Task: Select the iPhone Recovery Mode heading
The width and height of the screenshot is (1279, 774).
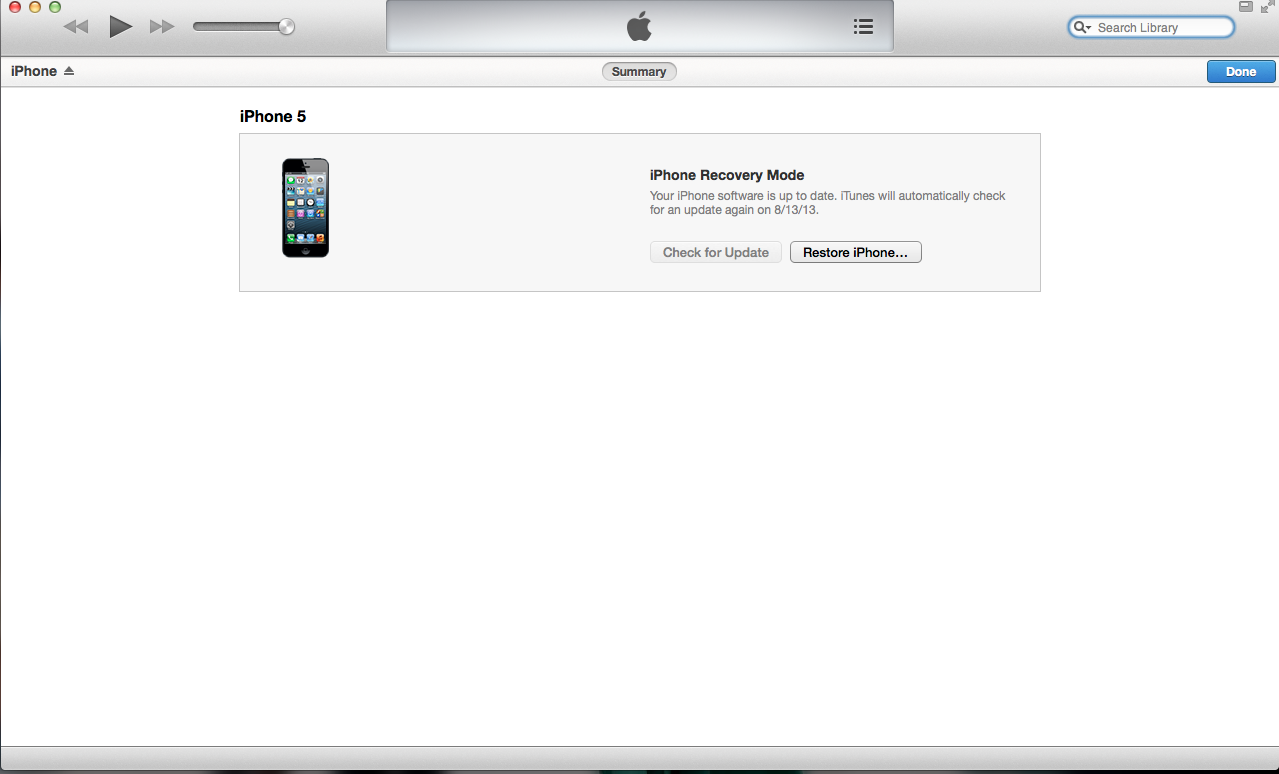Action: pyautogui.click(x=727, y=175)
